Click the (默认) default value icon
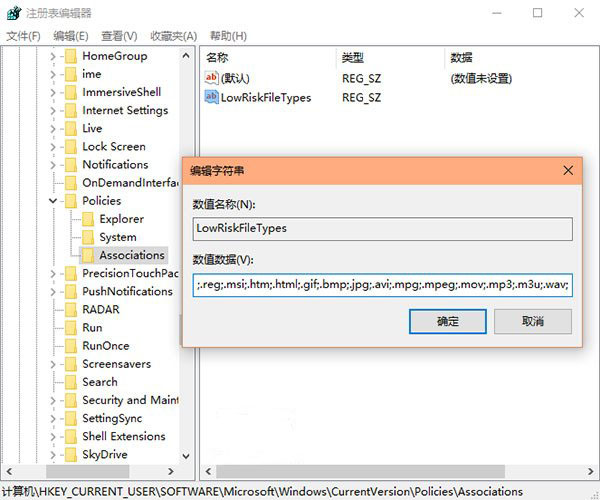 pos(211,78)
